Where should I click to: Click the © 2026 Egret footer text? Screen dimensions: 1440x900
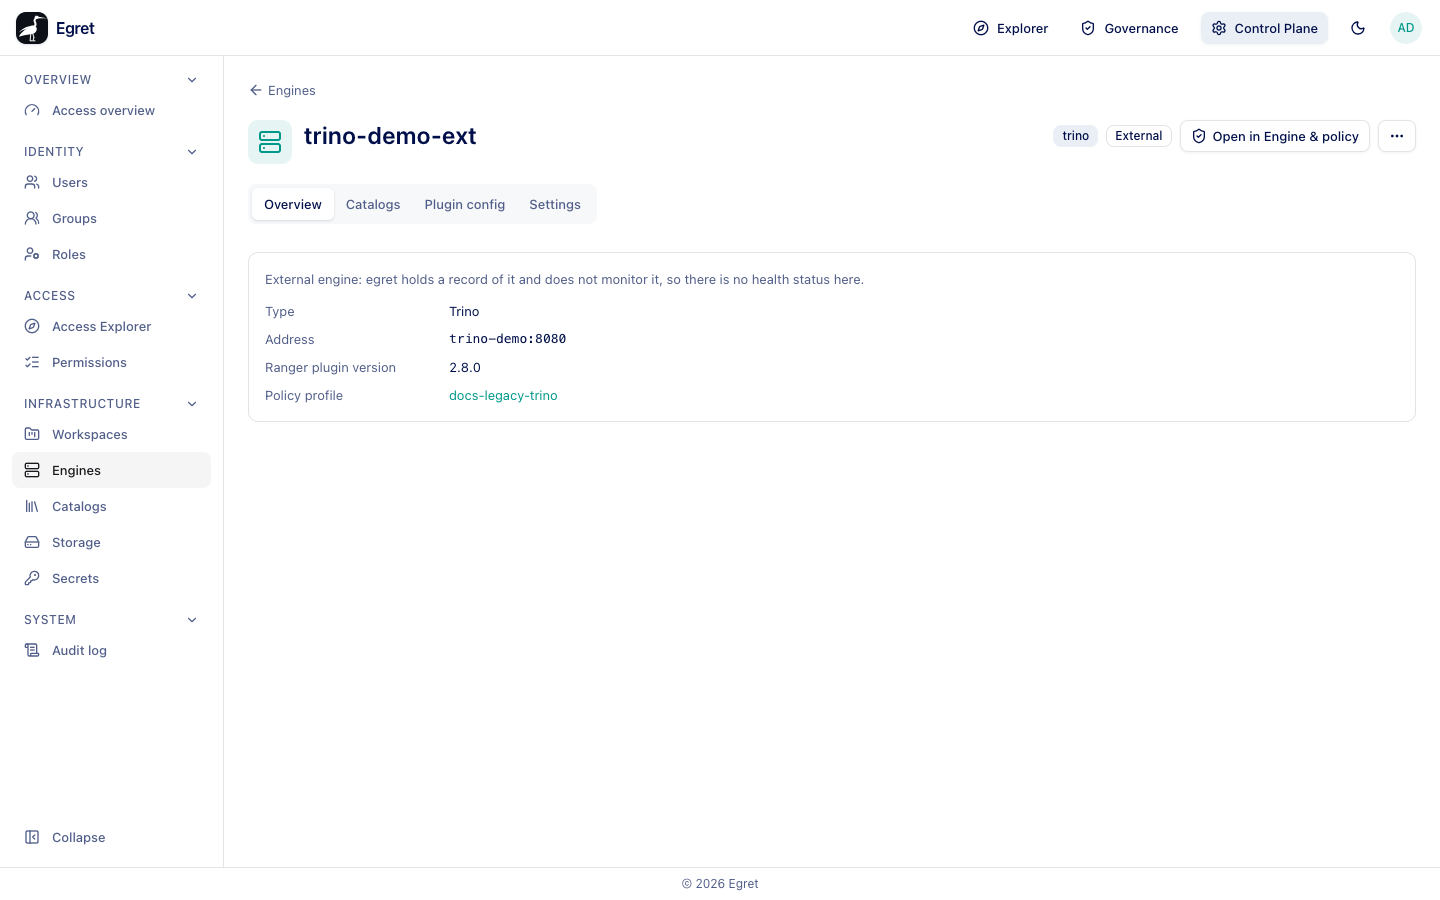720,884
